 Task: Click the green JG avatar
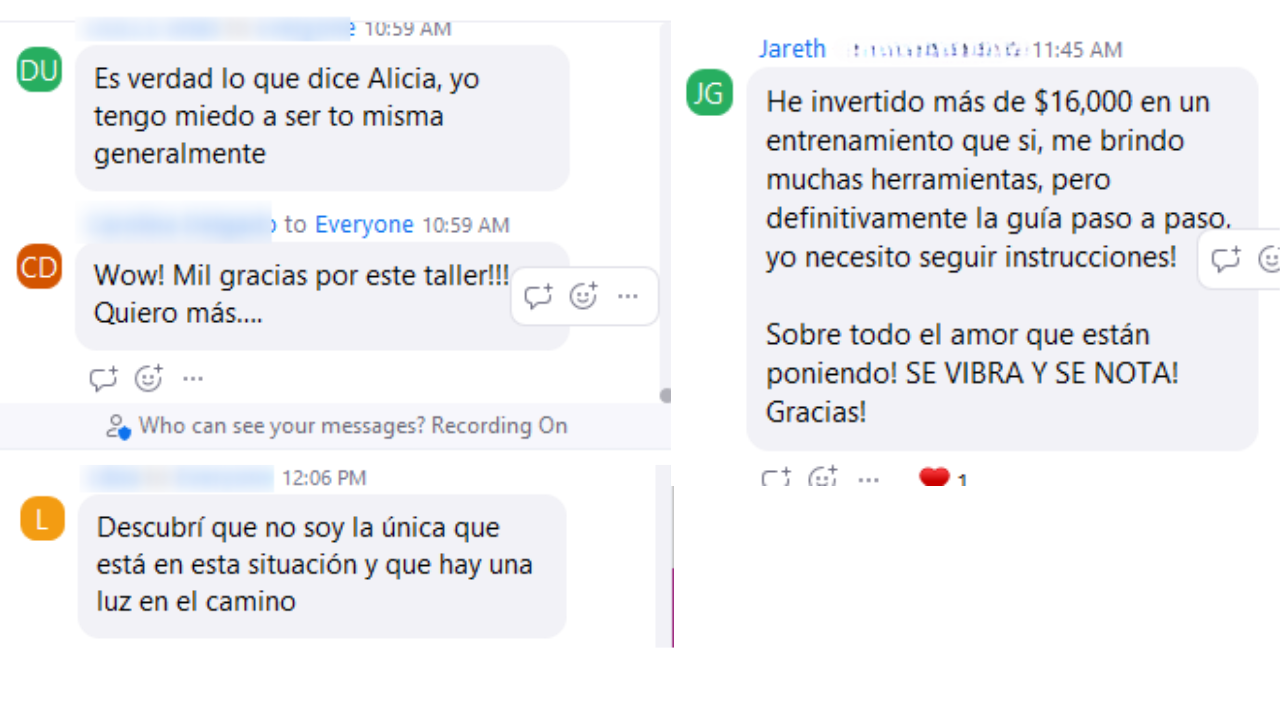(x=709, y=93)
